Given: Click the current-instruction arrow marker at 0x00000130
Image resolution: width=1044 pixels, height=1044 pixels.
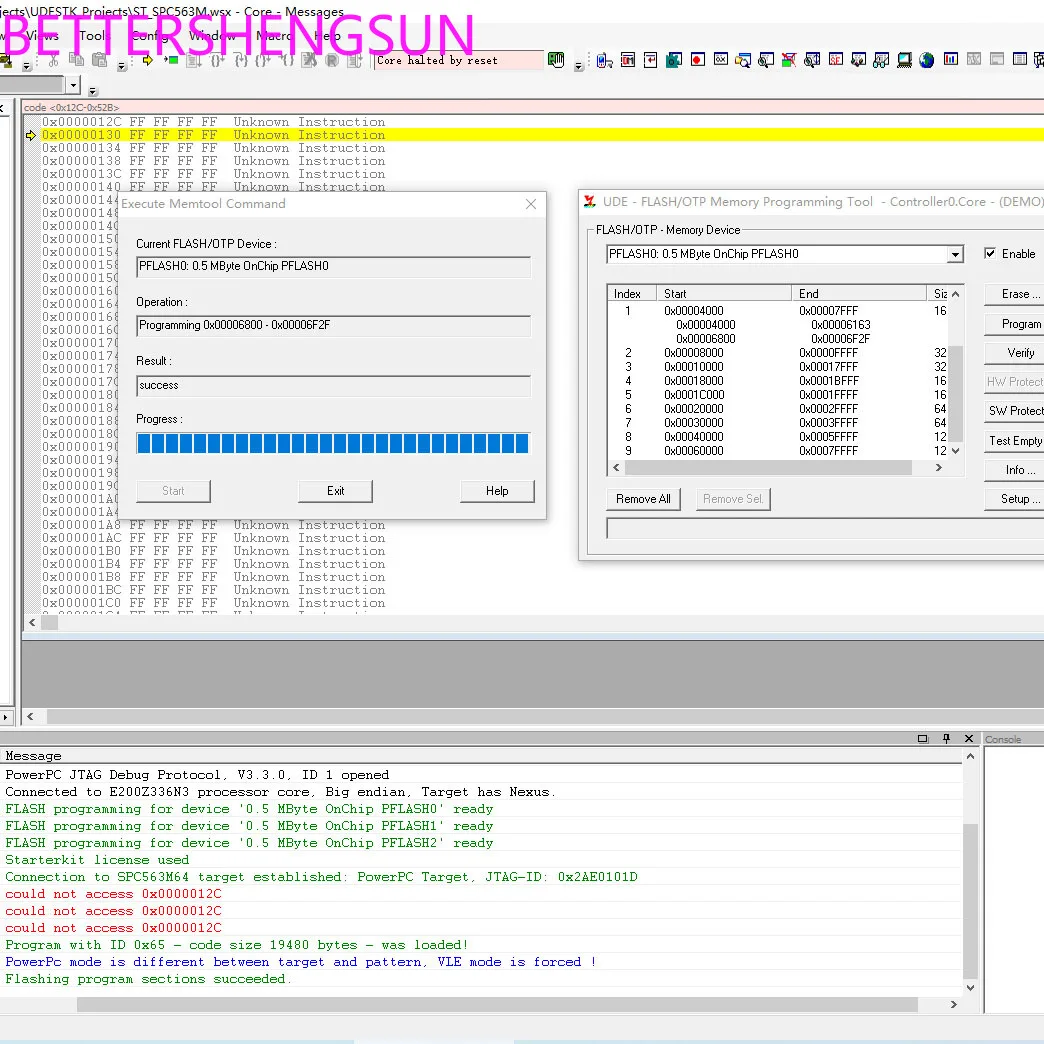Looking at the screenshot, I should 30,135.
